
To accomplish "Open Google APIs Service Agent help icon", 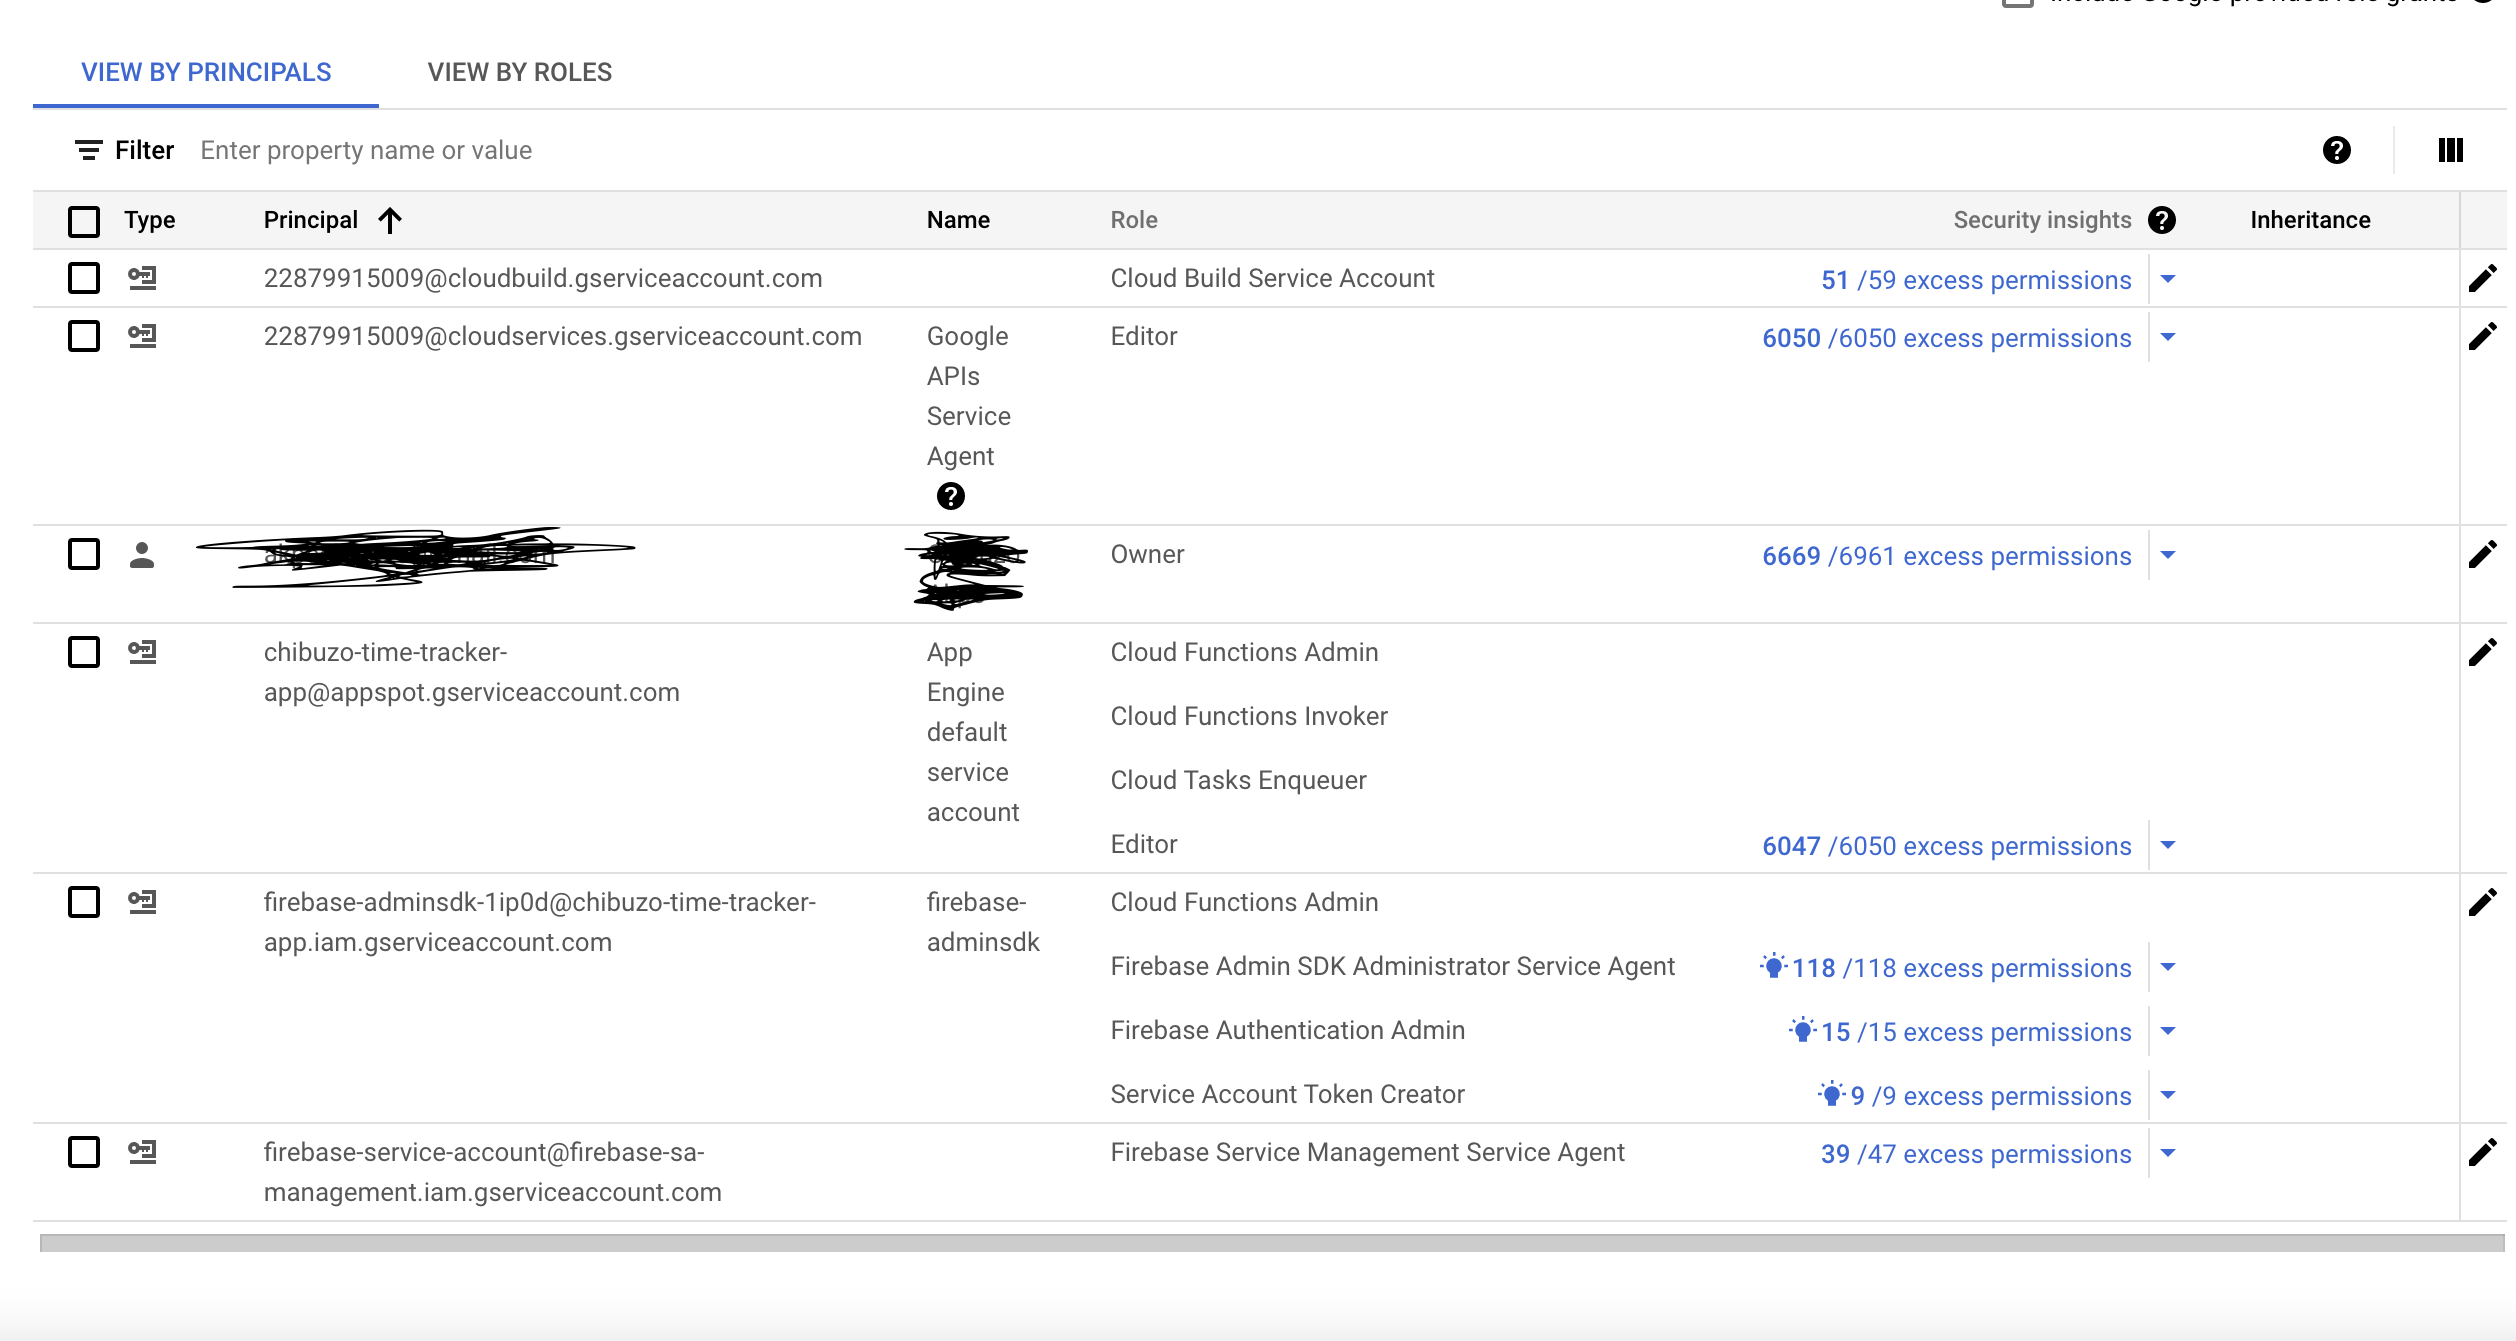I will (x=950, y=496).
